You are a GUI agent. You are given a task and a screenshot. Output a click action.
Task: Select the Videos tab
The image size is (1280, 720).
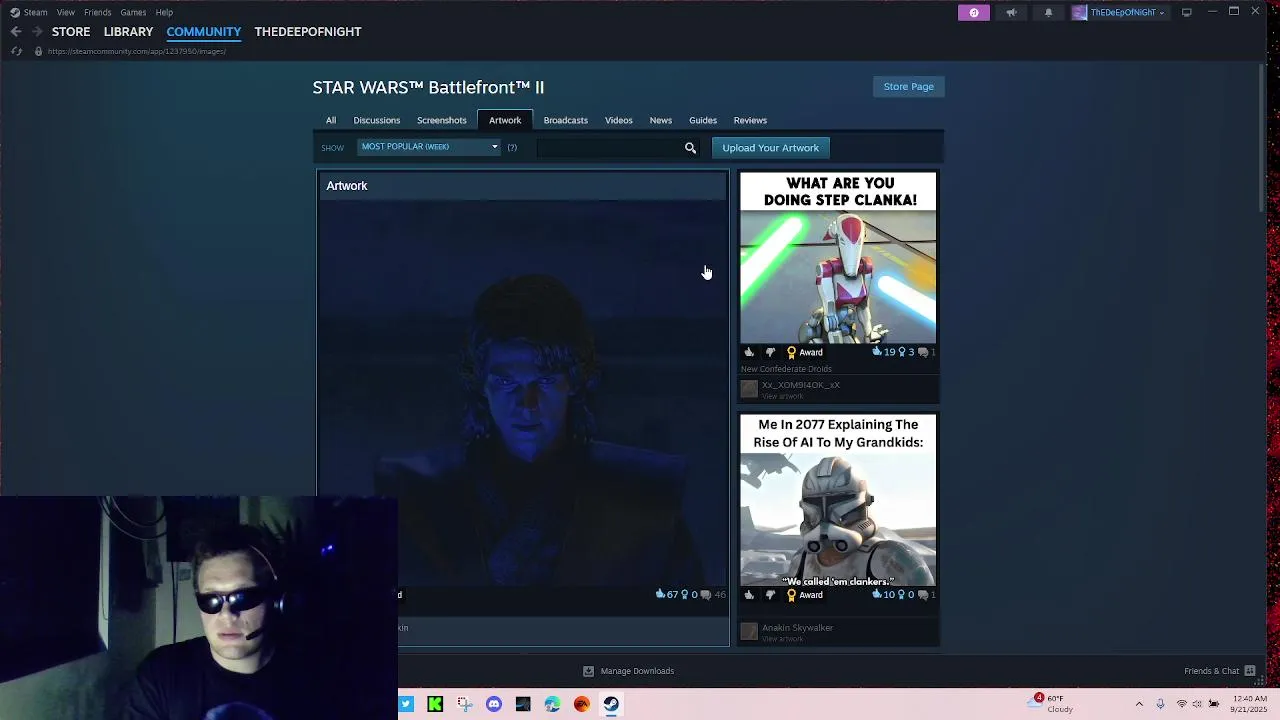[619, 120]
